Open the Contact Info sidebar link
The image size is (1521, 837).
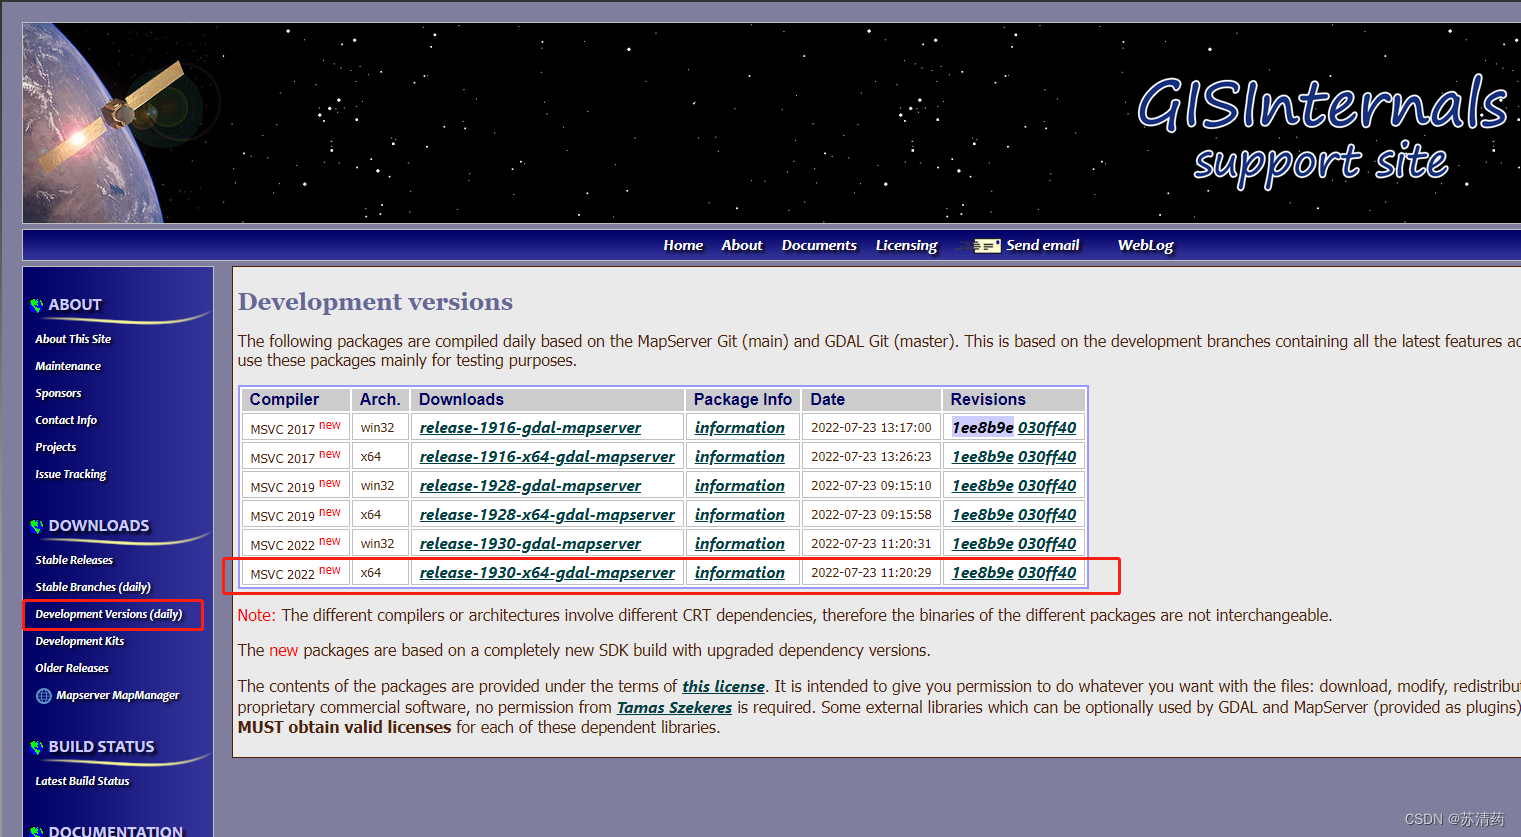66,420
